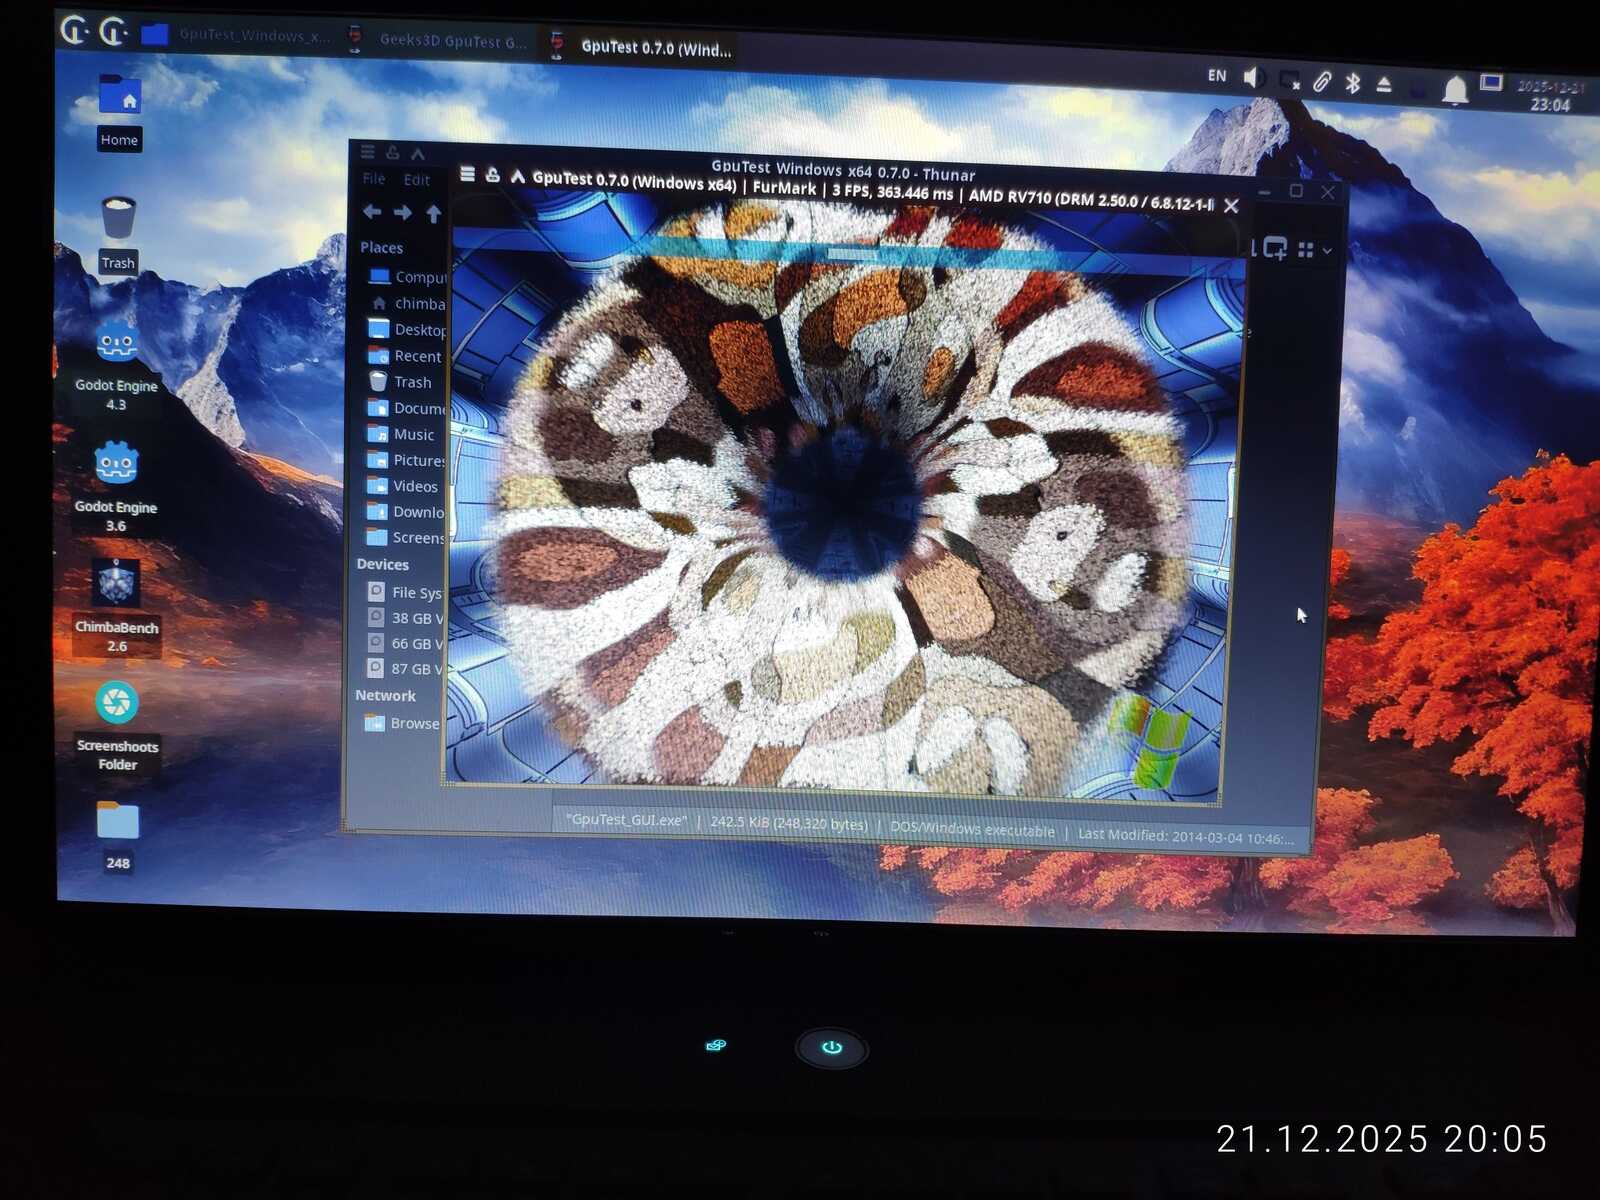Click the GpuTest FurMark title bar text
The image size is (1600, 1200).
(872, 191)
